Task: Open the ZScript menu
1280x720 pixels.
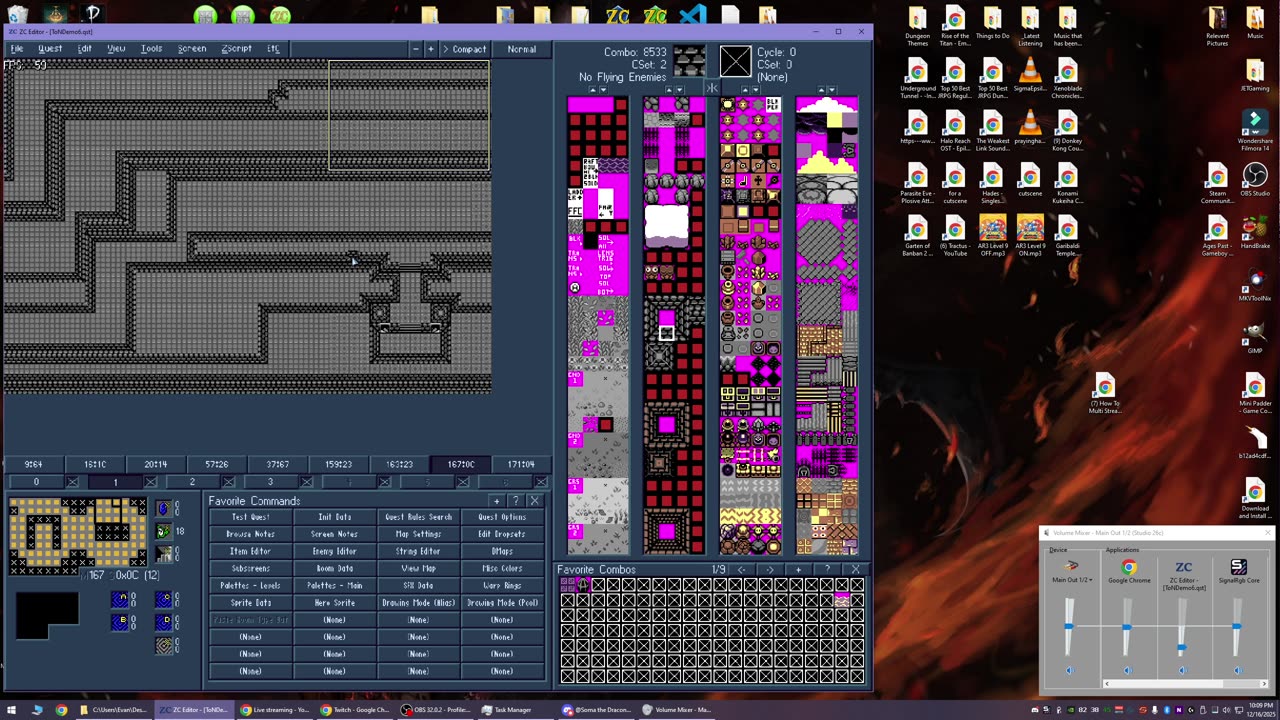Action: [x=236, y=49]
